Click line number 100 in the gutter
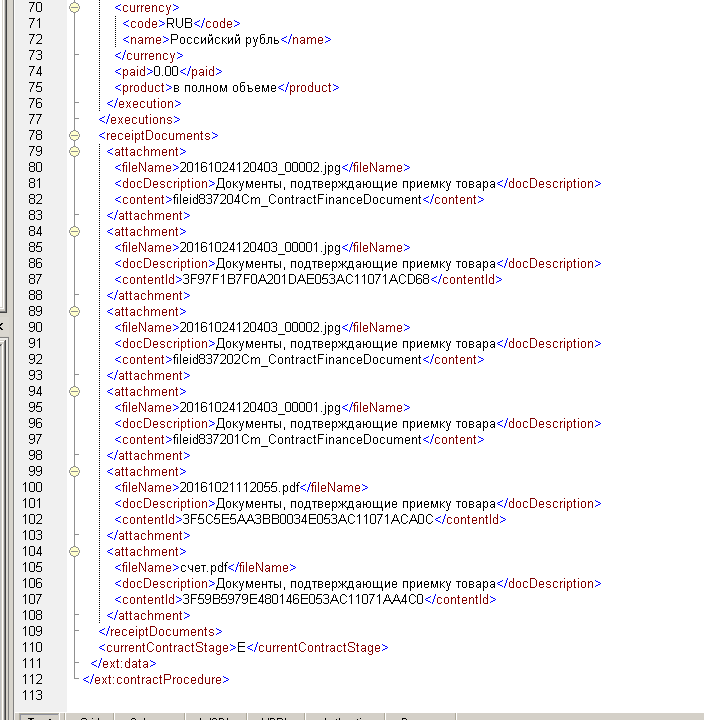 click(32, 488)
